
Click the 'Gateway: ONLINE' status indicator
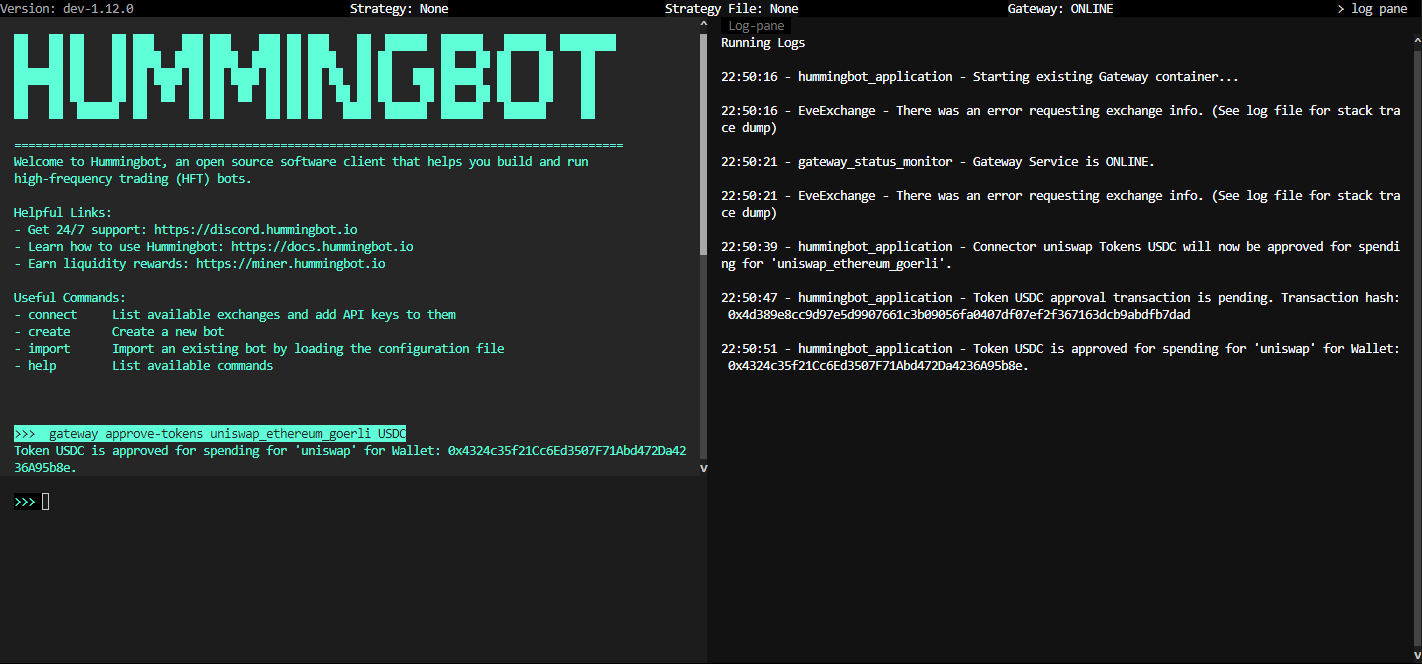[x=1060, y=8]
